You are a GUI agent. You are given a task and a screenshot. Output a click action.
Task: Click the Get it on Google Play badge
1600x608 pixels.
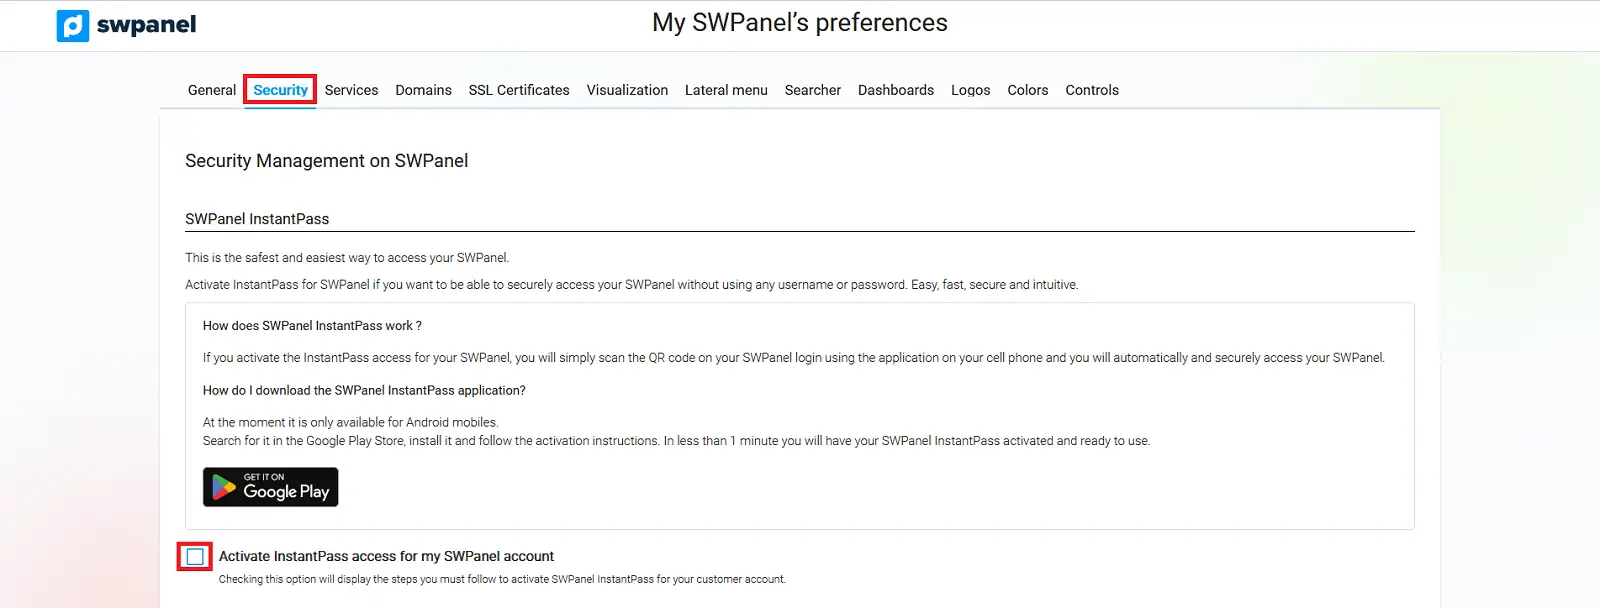tap(271, 487)
